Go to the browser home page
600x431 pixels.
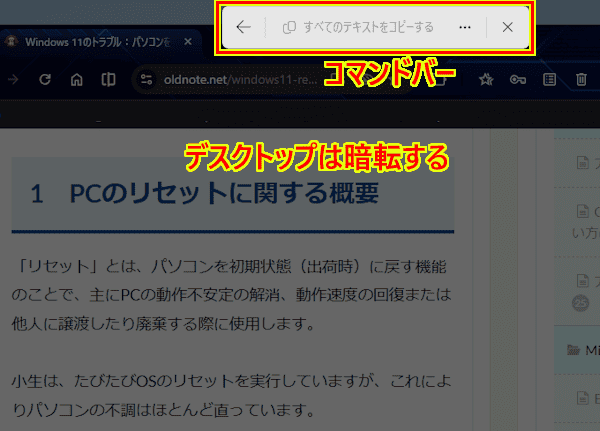pyautogui.click(x=76, y=79)
